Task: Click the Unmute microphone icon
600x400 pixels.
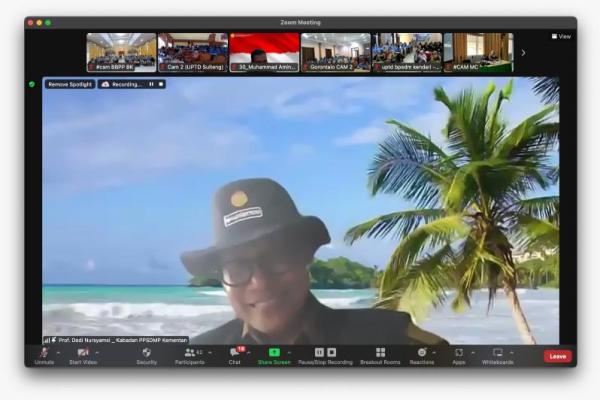Action: 44,353
